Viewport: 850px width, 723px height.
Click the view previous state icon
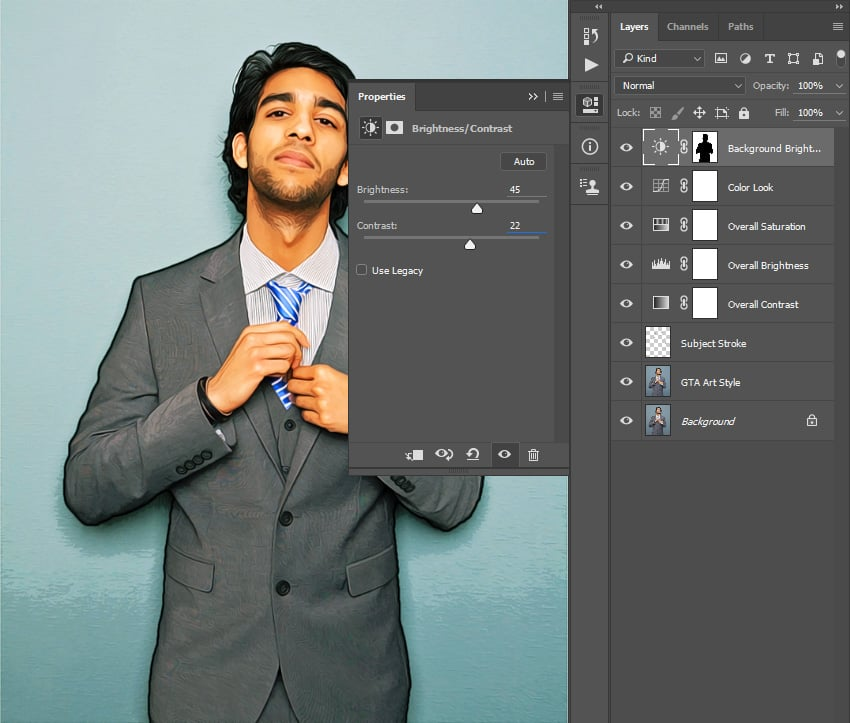[444, 454]
